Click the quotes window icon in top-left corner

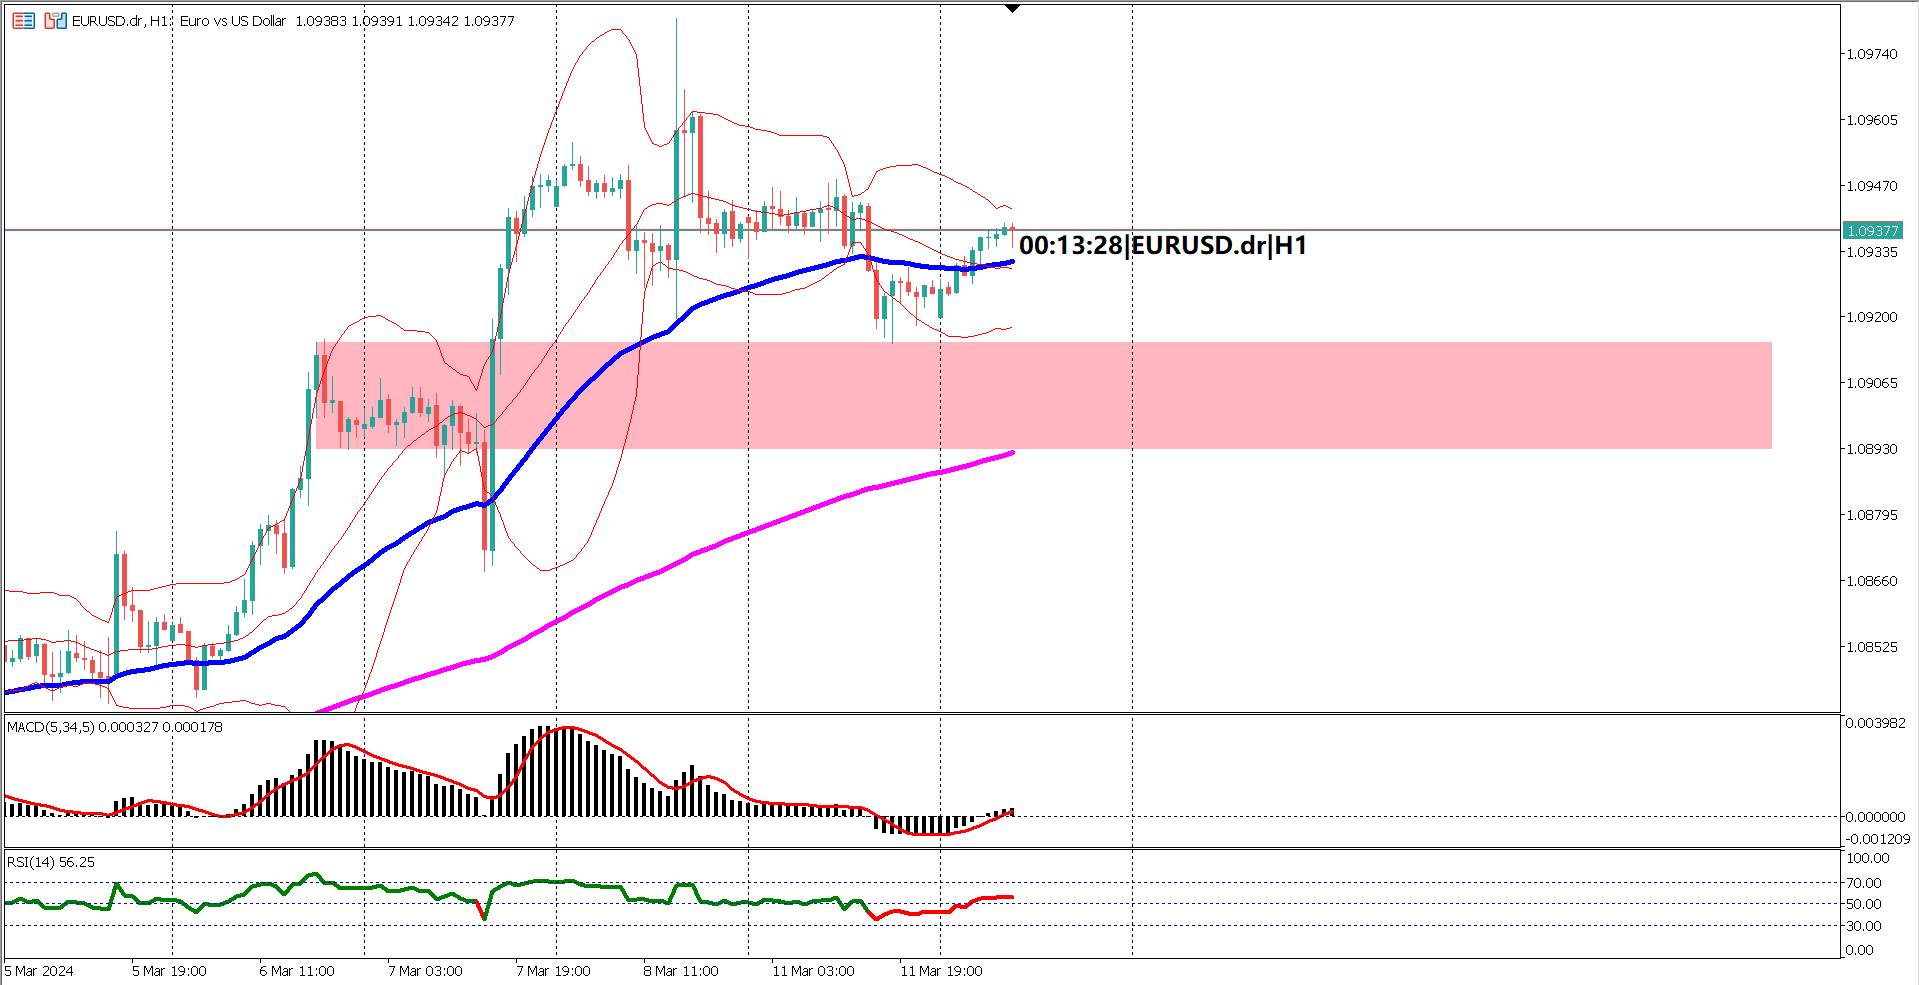coord(23,20)
